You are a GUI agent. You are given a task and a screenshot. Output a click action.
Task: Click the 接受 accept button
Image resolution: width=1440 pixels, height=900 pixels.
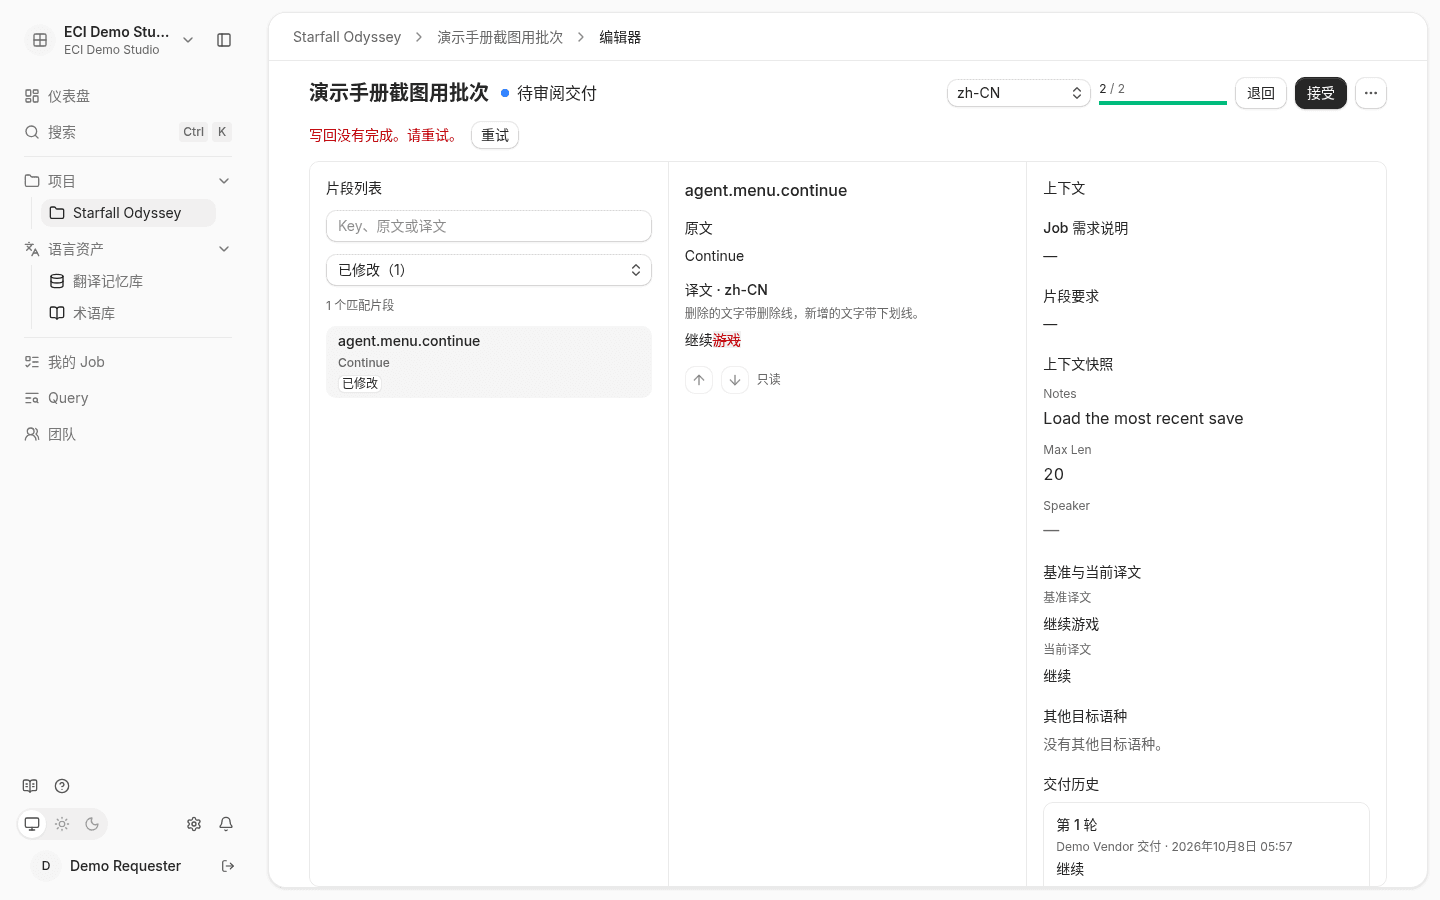click(1321, 93)
